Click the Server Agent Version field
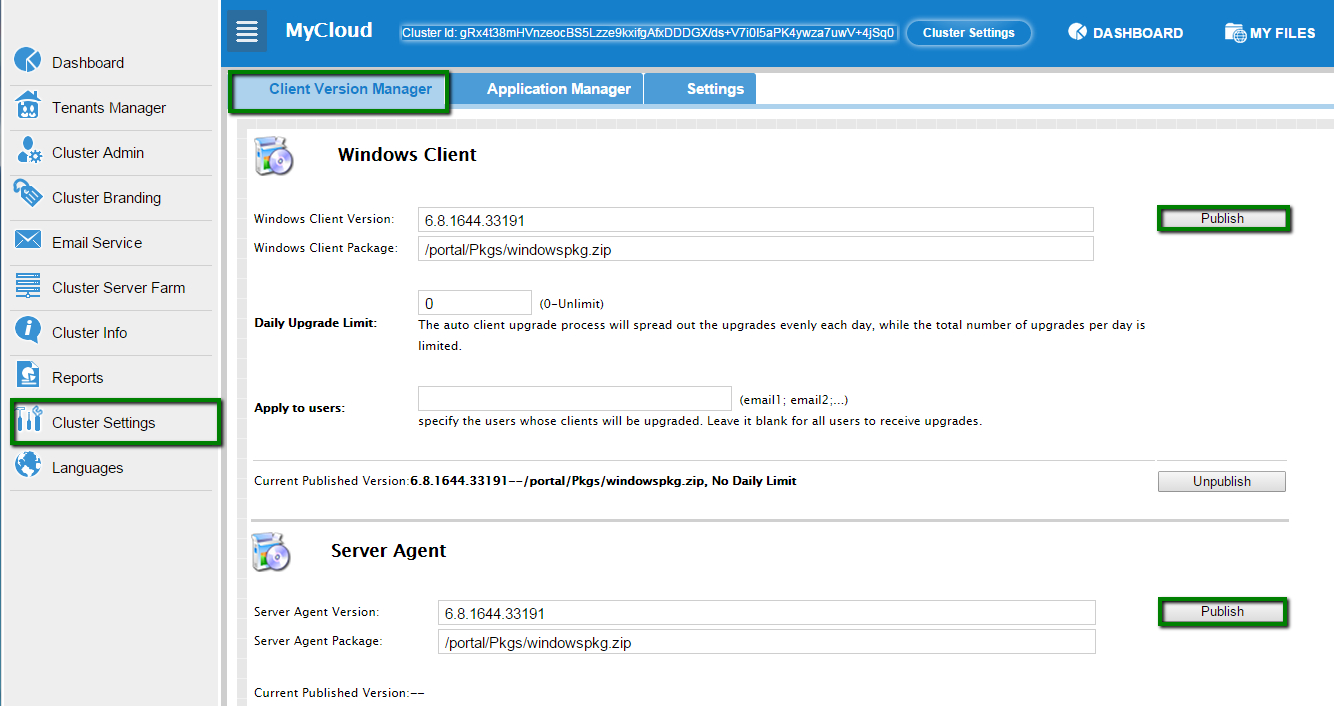 point(767,613)
